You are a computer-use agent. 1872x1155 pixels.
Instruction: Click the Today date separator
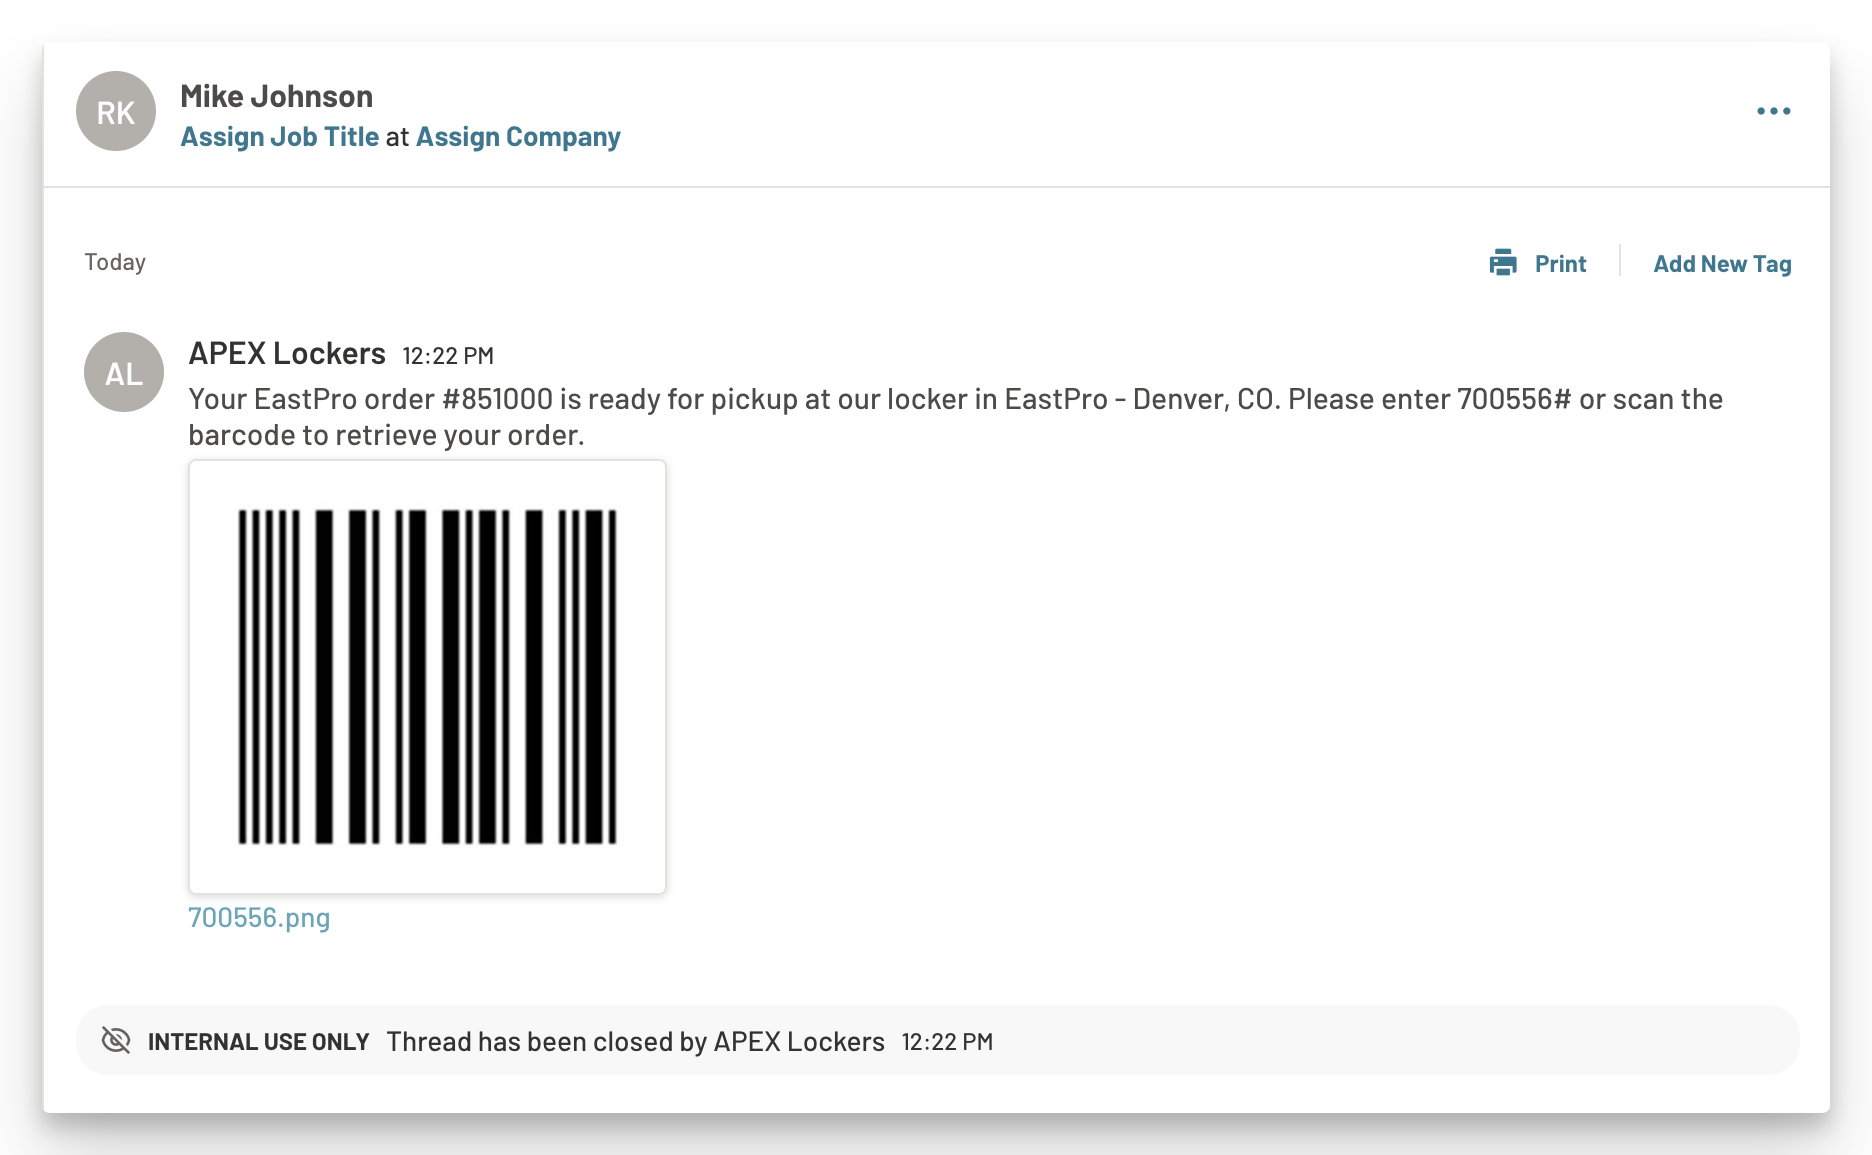point(114,261)
